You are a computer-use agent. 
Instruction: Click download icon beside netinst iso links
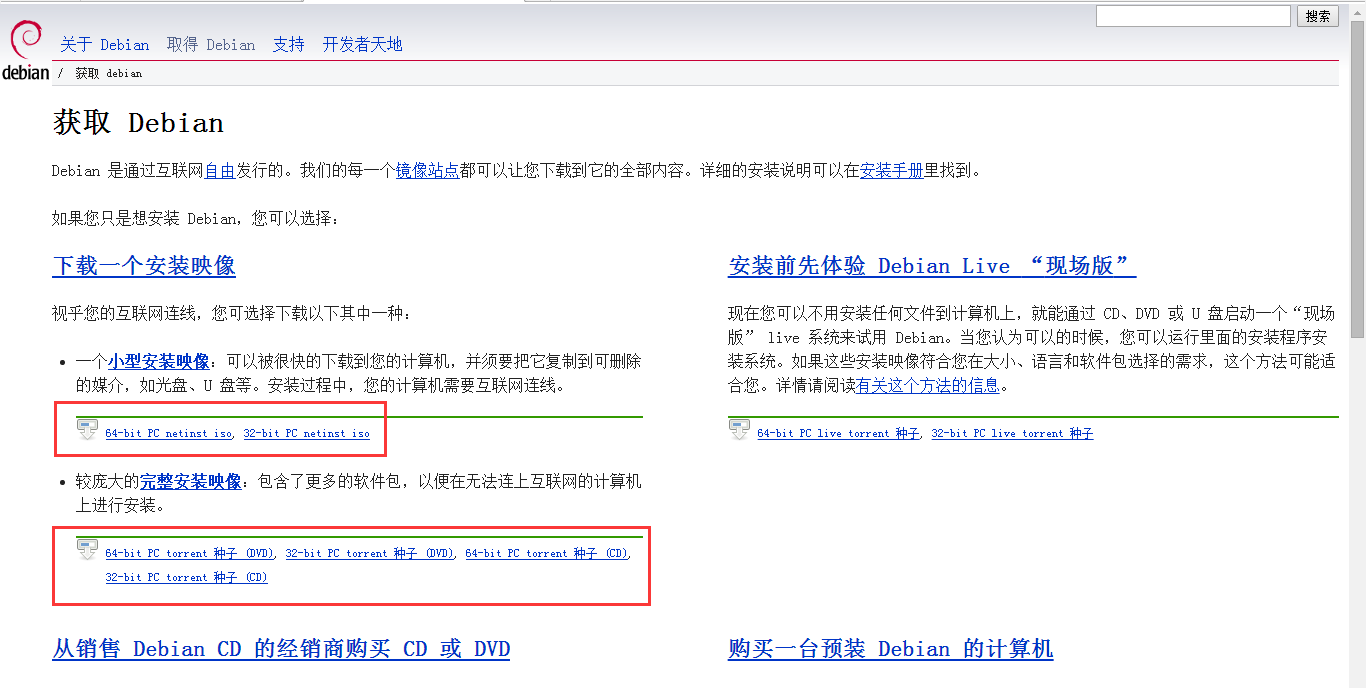(x=88, y=430)
